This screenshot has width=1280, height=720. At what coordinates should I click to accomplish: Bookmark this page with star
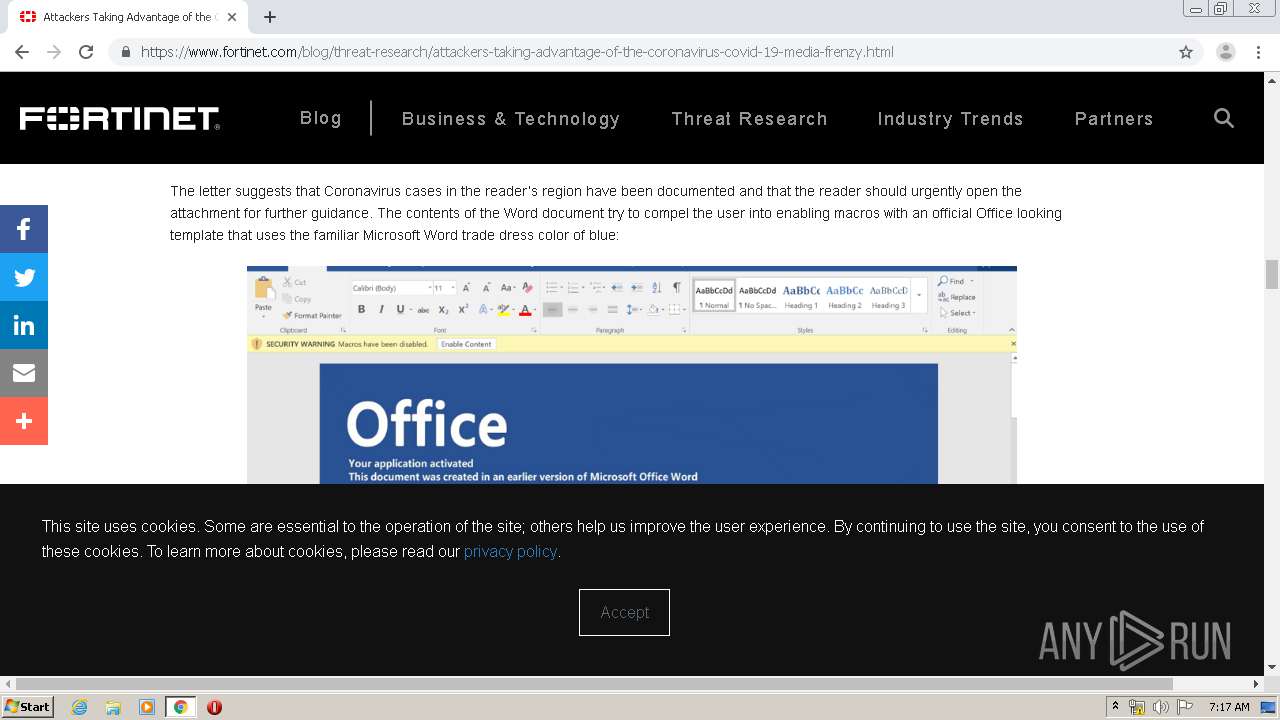pos(1186,52)
